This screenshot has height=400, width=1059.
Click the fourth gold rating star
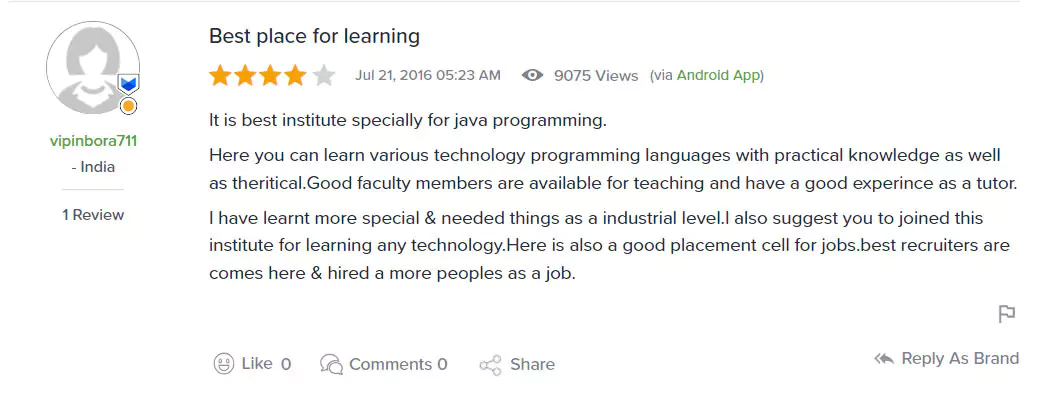(298, 75)
